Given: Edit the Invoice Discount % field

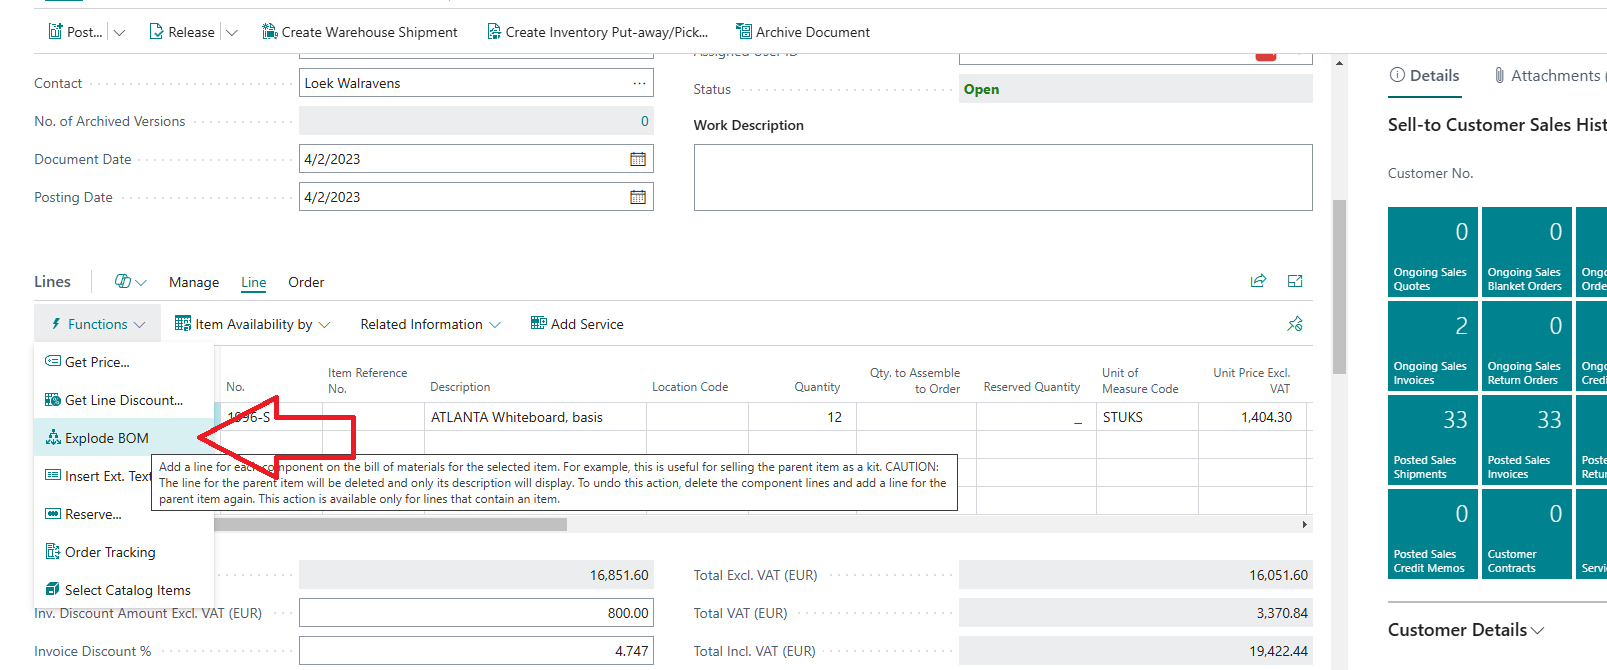Looking at the screenshot, I should coord(476,651).
